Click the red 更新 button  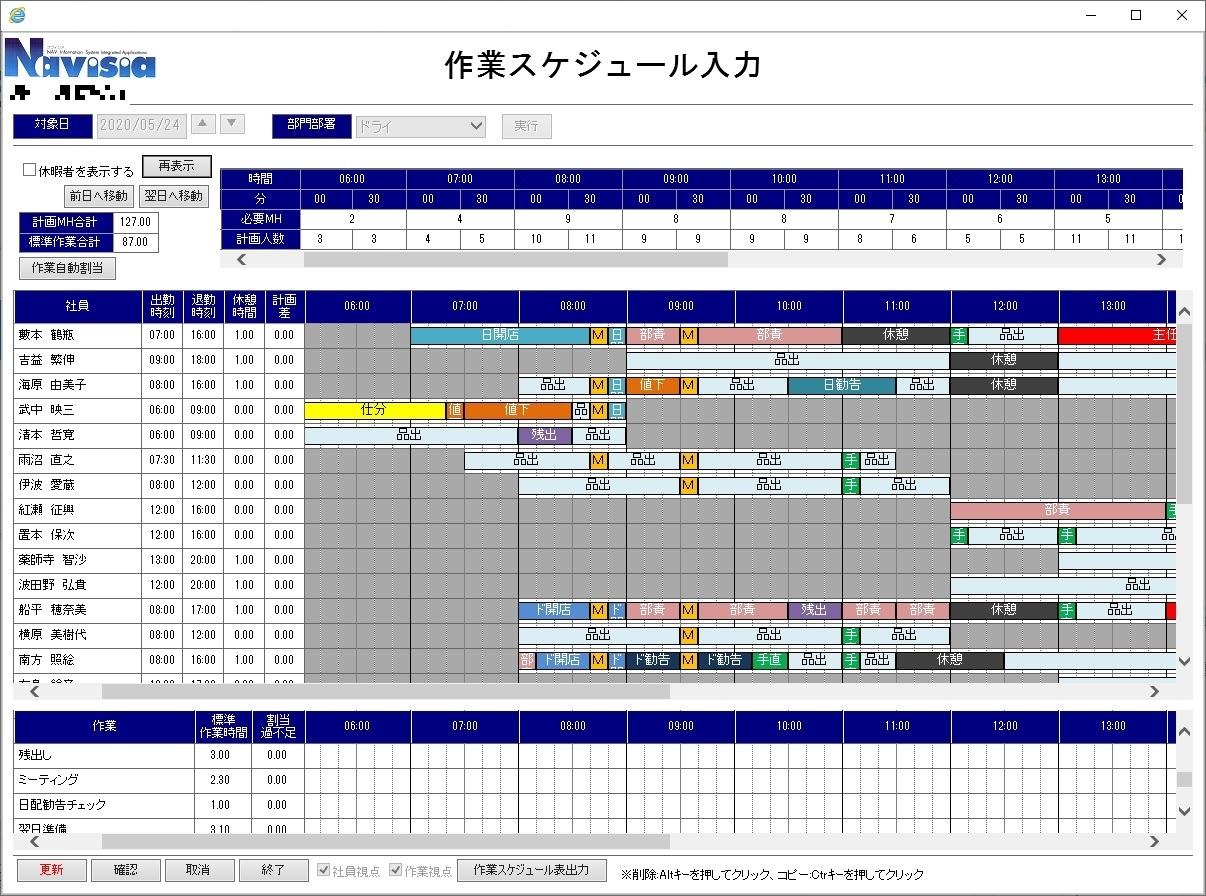click(x=51, y=870)
